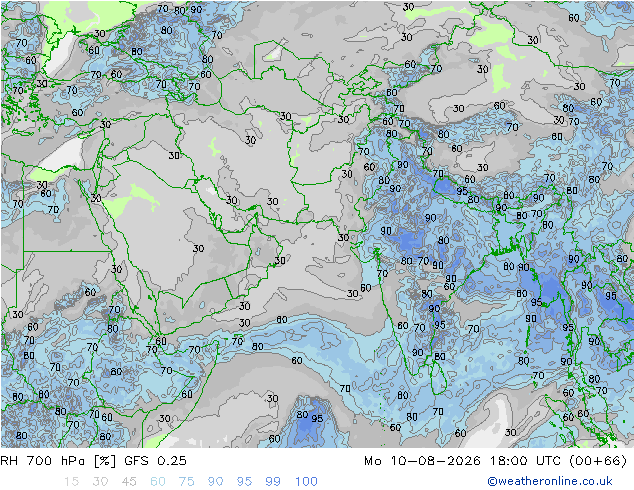
Task: Click the dark blue legend value 100
Action: click(x=306, y=481)
